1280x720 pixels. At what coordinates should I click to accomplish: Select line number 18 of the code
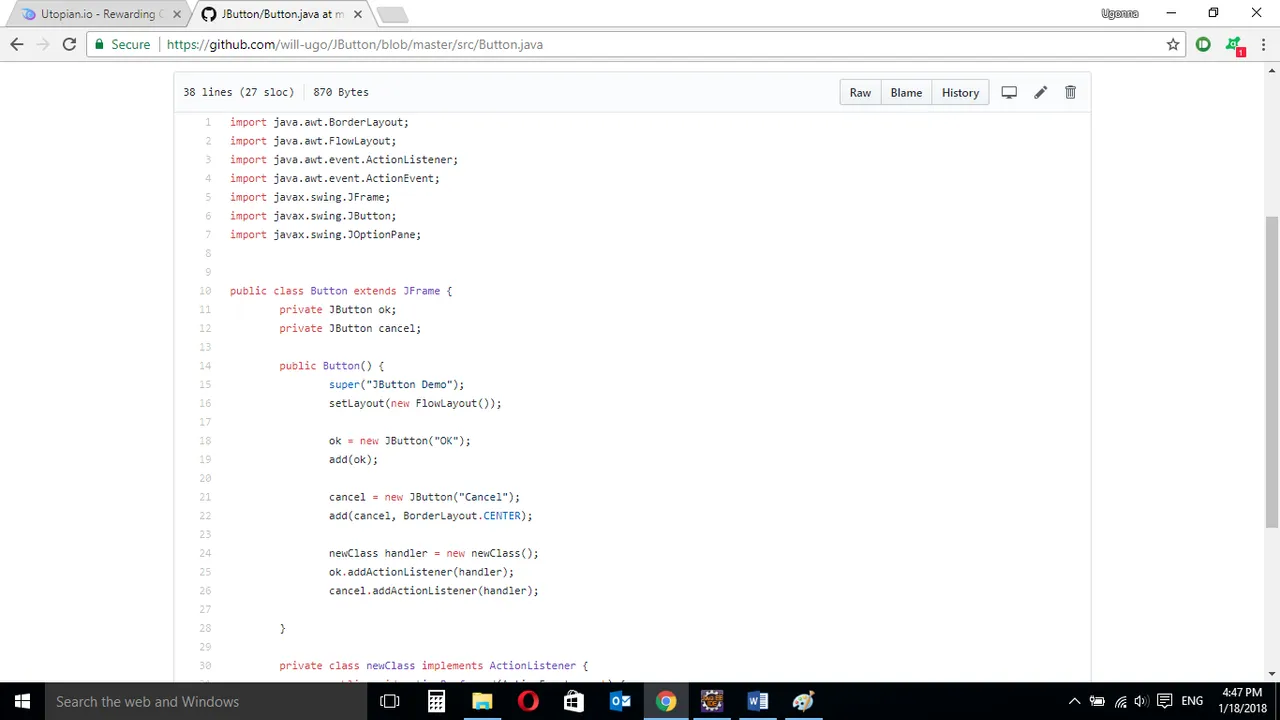point(205,441)
